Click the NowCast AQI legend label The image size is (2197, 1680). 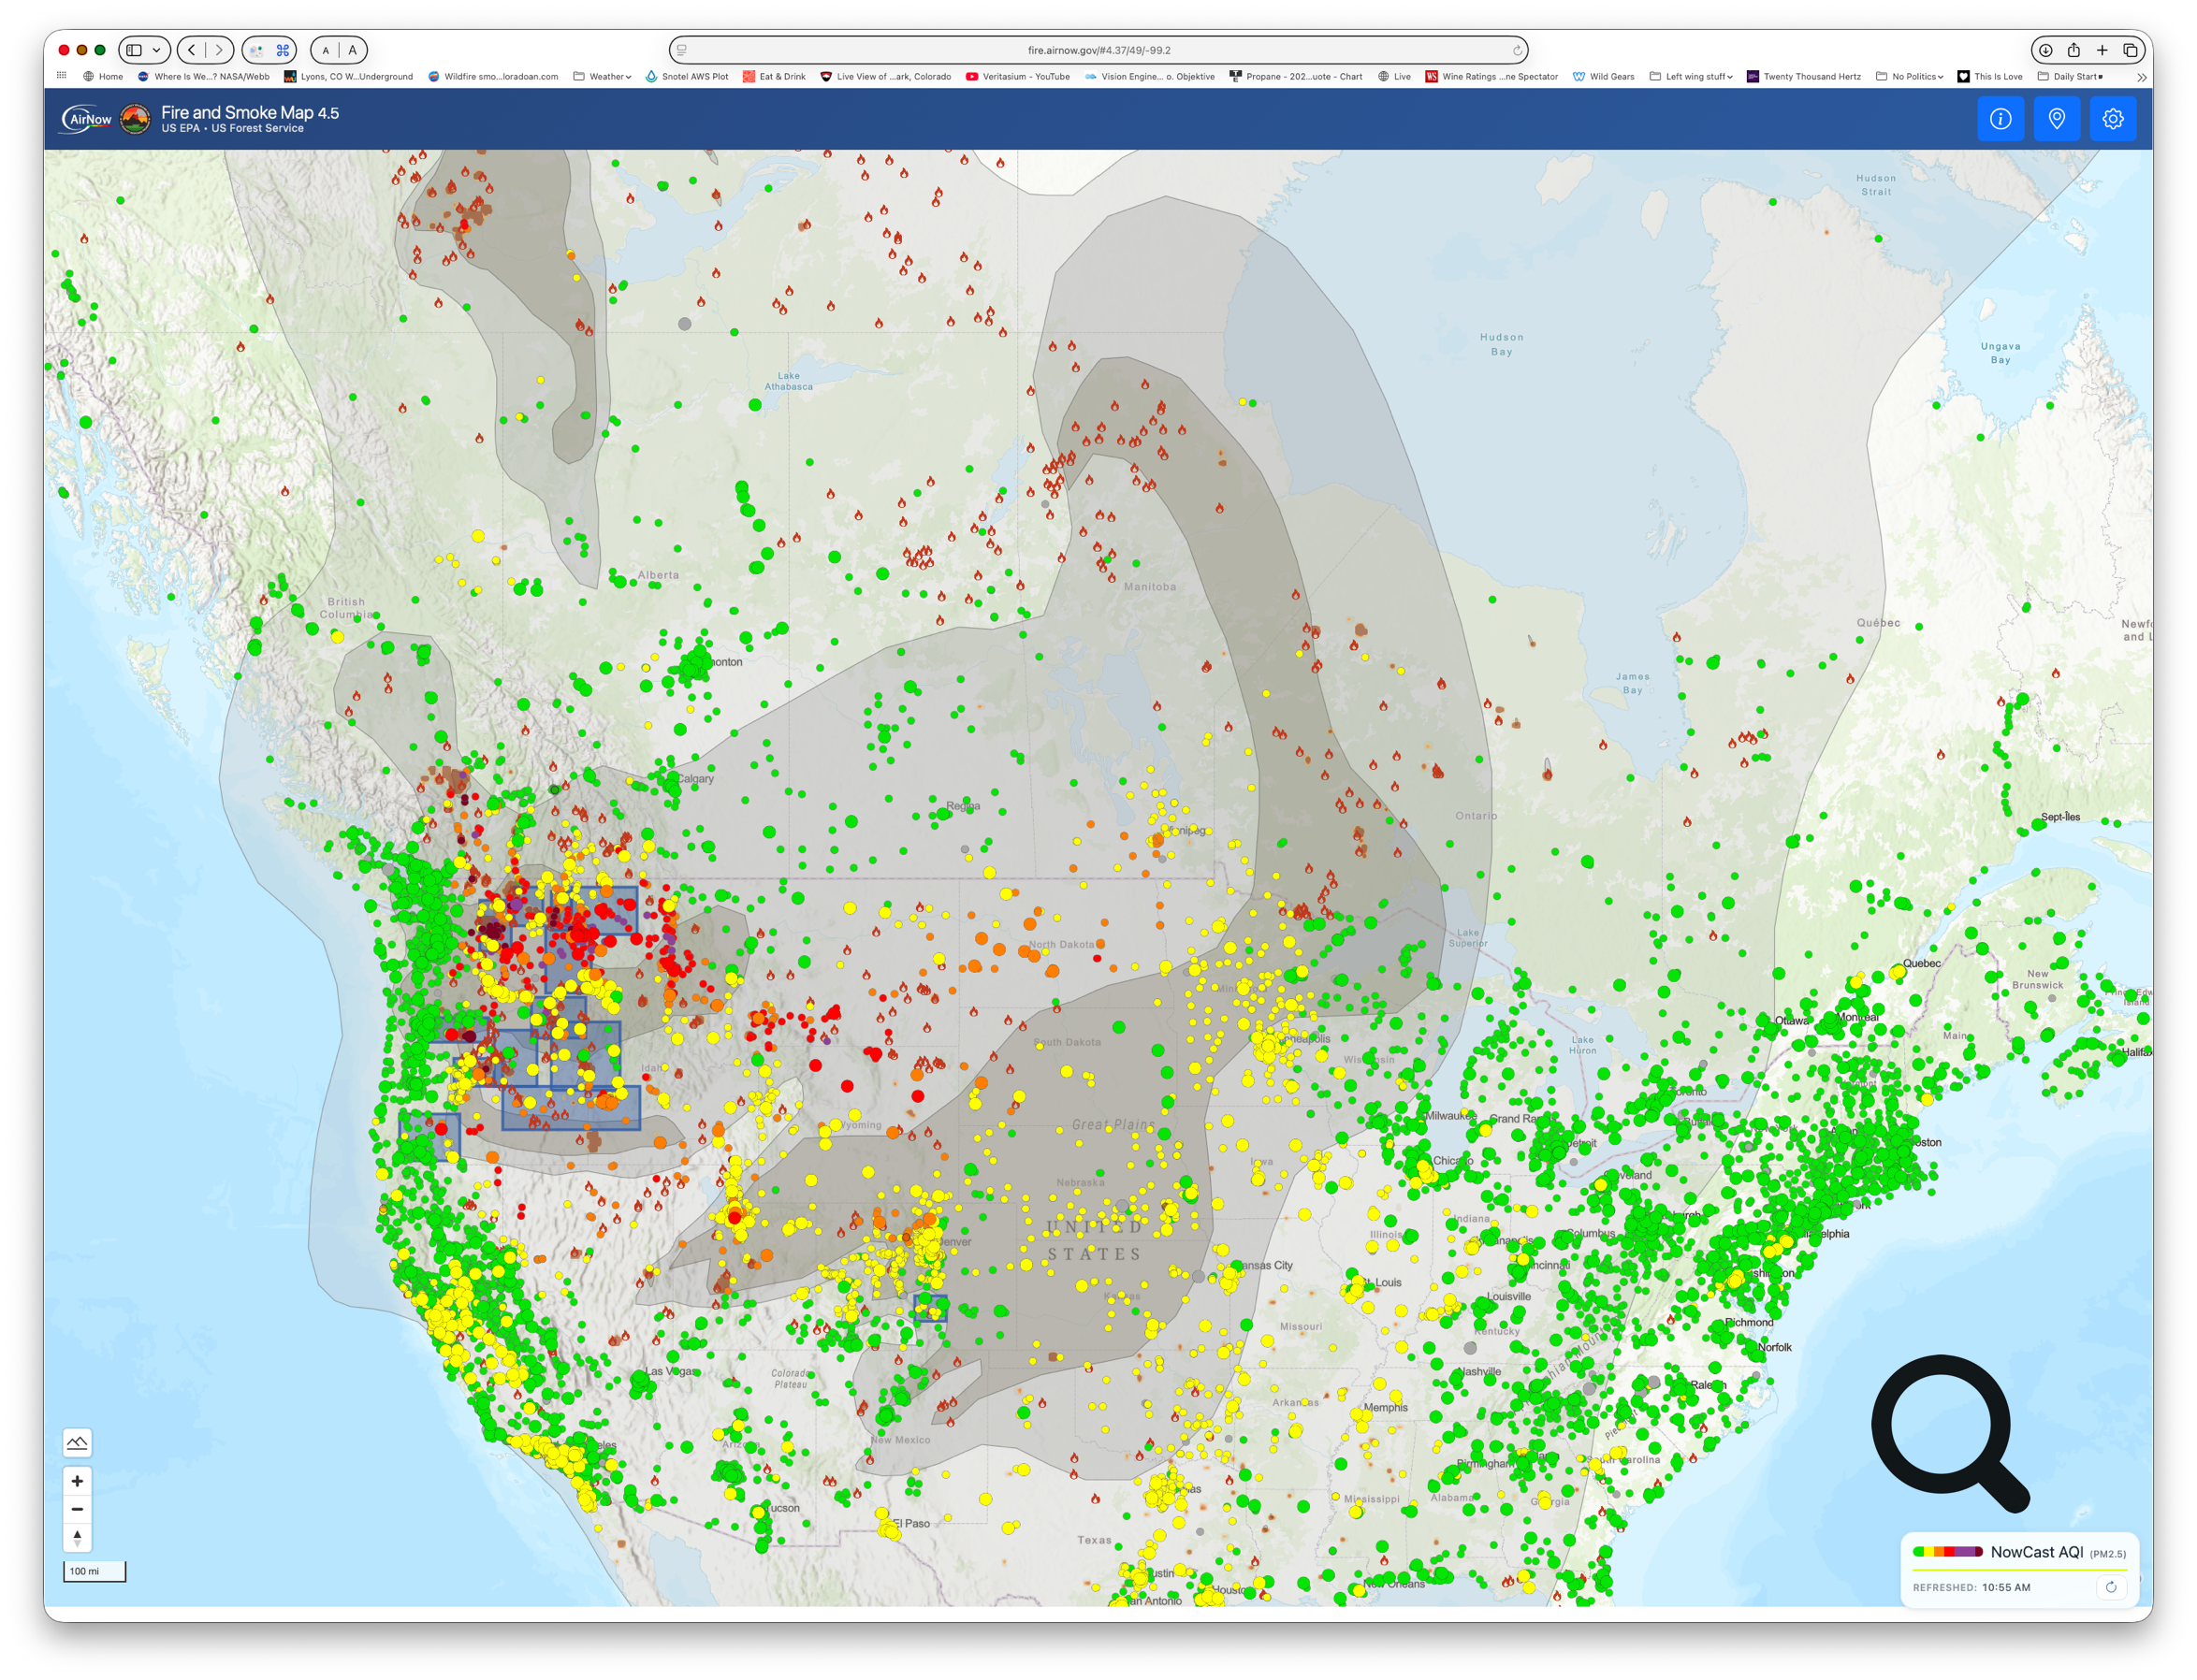coord(2037,1552)
